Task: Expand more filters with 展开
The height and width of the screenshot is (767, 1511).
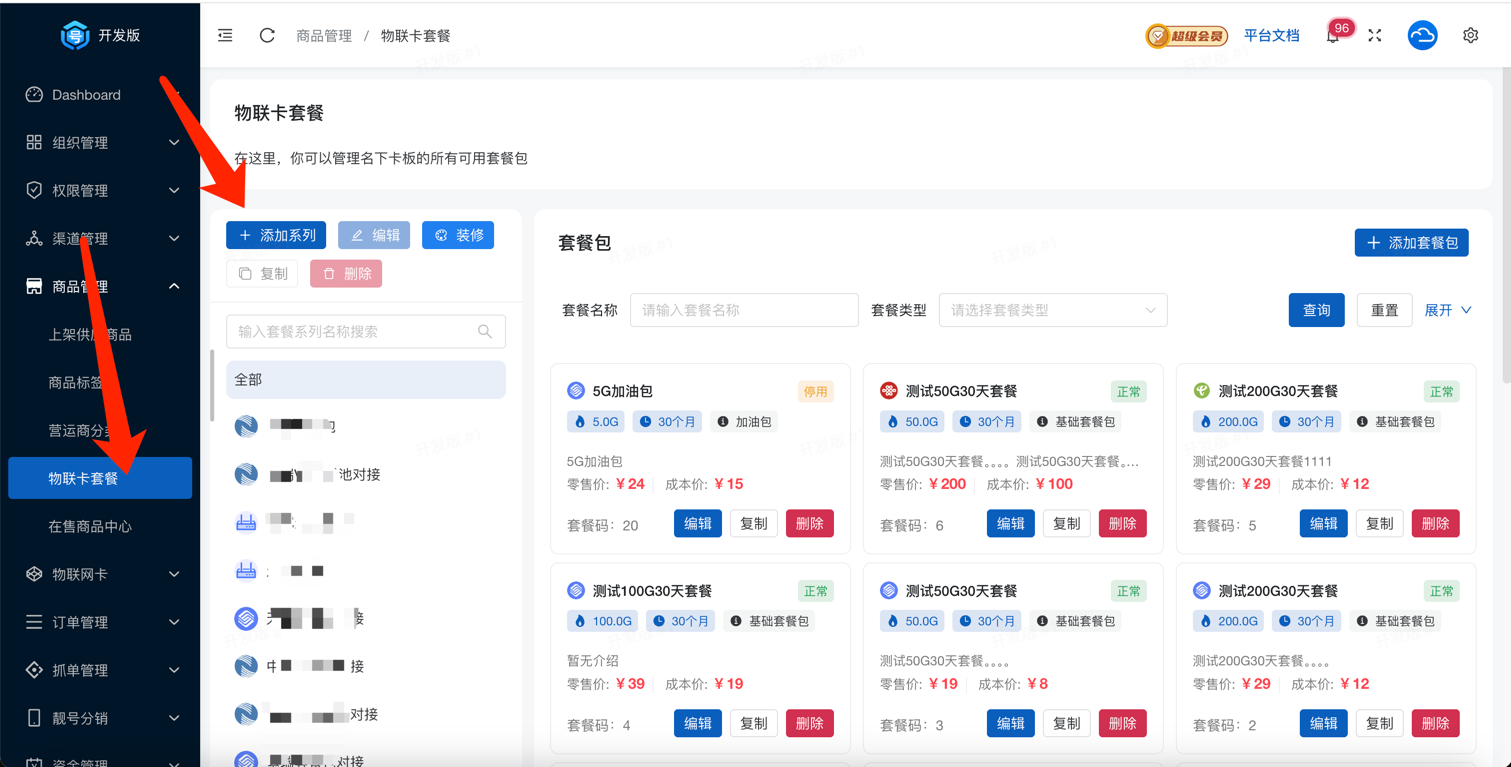Action: (1447, 310)
